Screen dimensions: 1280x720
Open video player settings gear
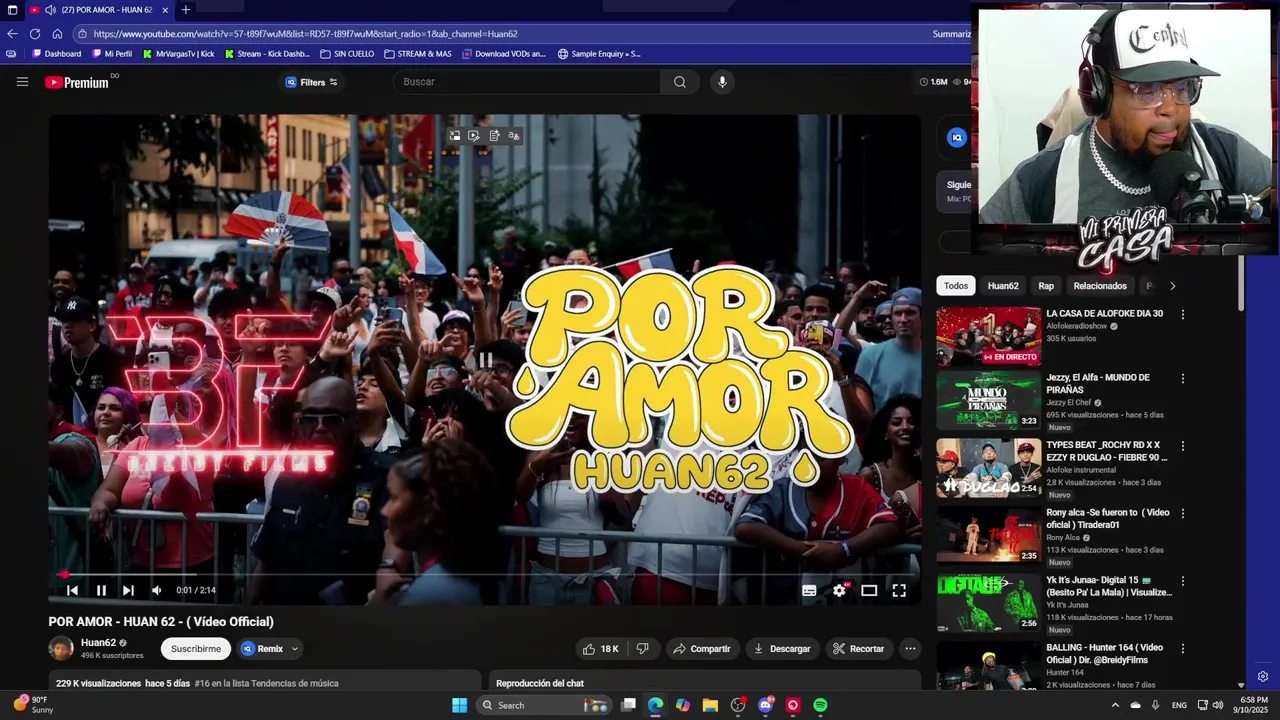tap(839, 590)
